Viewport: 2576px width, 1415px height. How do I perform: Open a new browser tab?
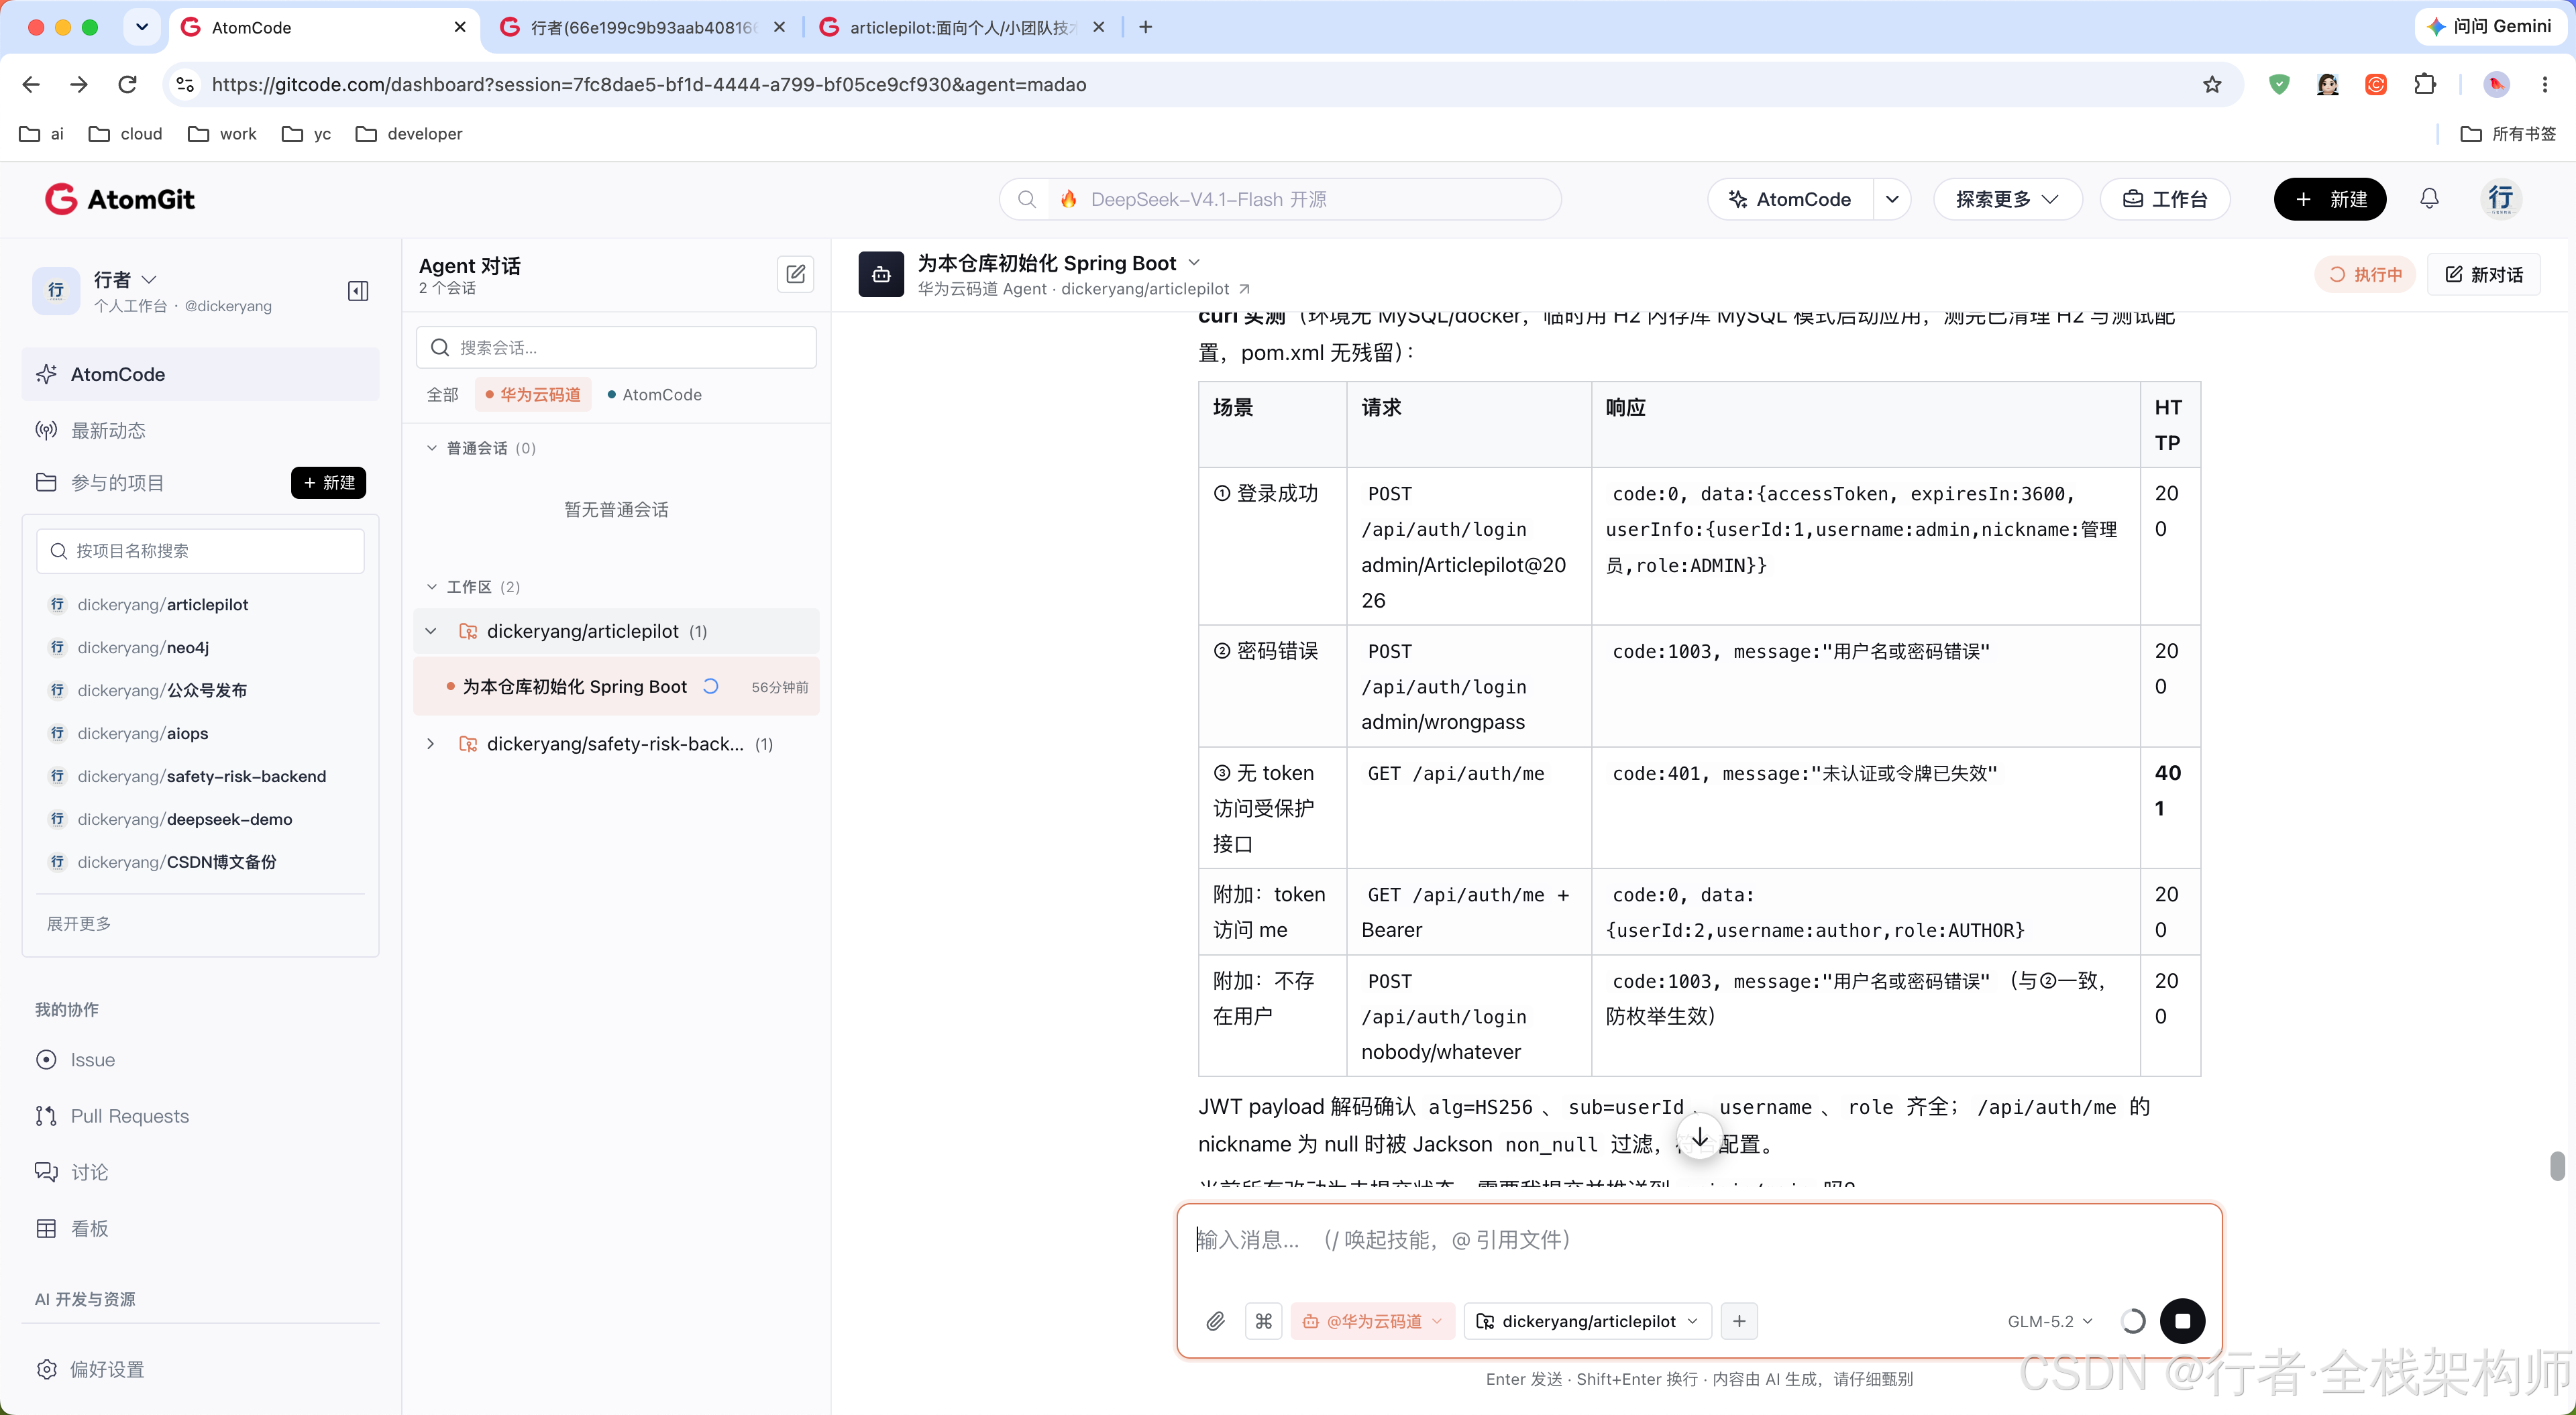click(1145, 27)
